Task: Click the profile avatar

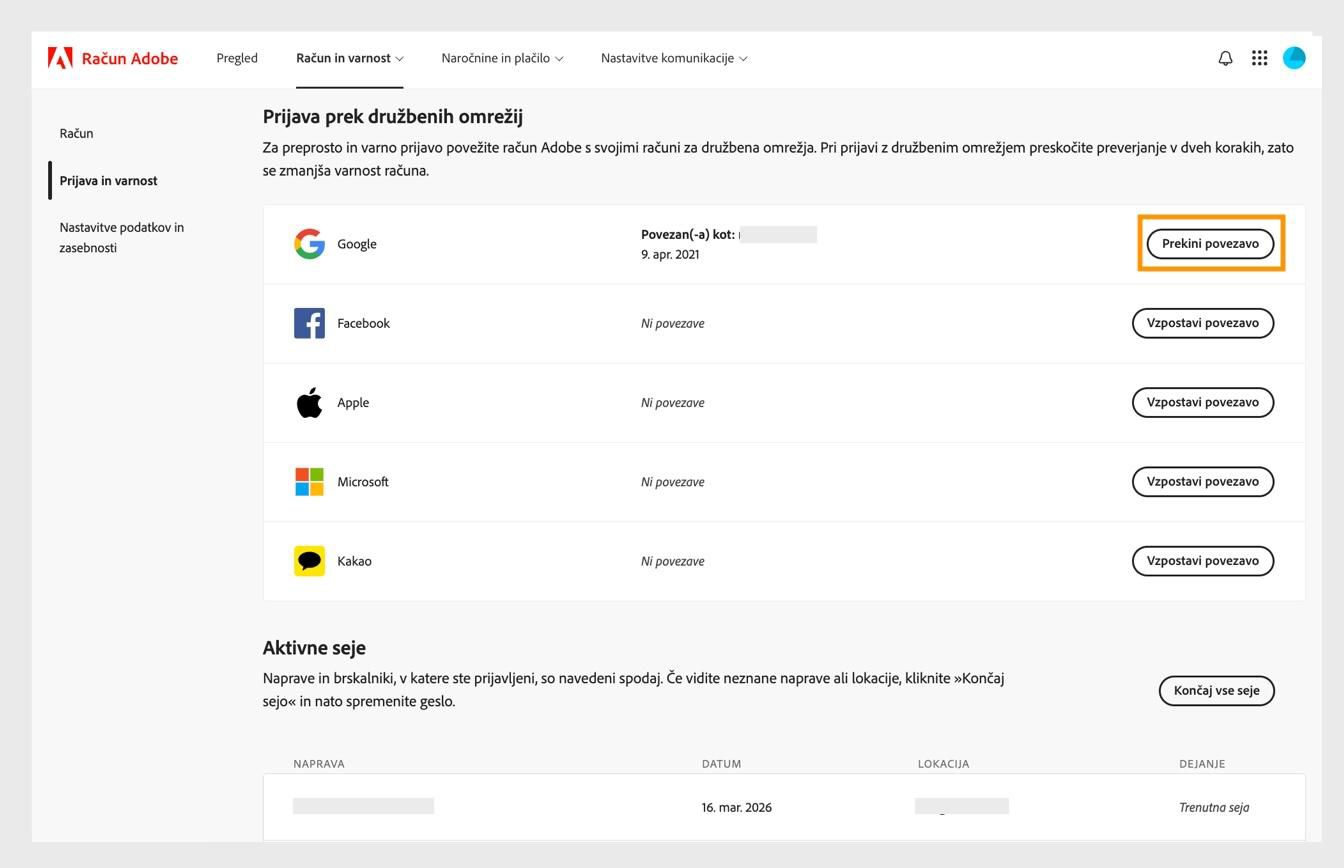Action: click(x=1294, y=58)
